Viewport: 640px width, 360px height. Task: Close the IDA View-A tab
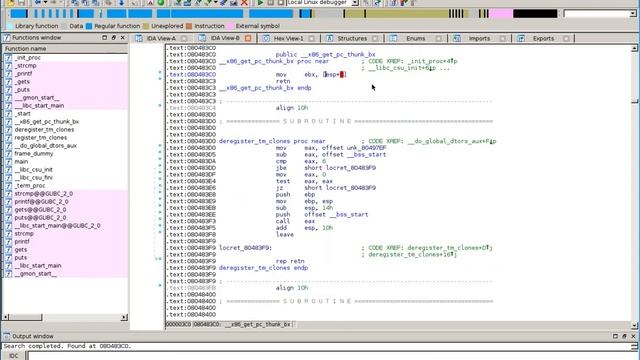coord(184,38)
